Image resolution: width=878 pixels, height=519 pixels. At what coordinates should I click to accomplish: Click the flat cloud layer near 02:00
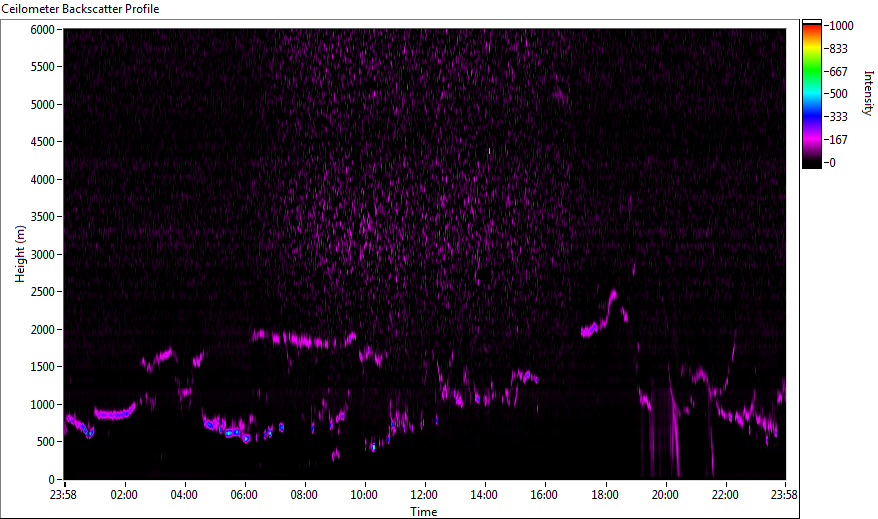[115, 413]
